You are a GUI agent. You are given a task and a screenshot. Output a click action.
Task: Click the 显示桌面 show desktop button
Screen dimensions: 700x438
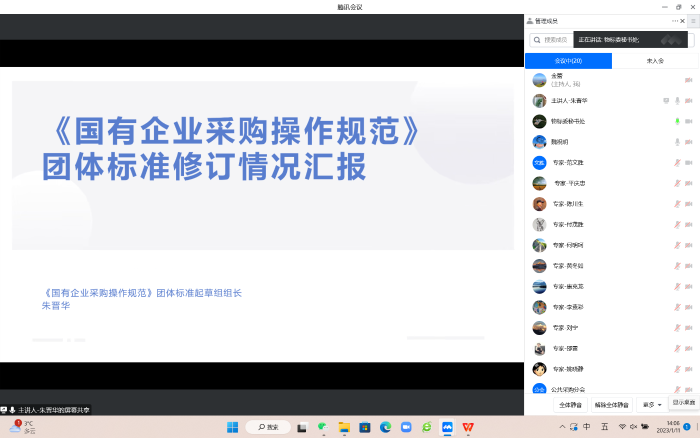point(683,402)
